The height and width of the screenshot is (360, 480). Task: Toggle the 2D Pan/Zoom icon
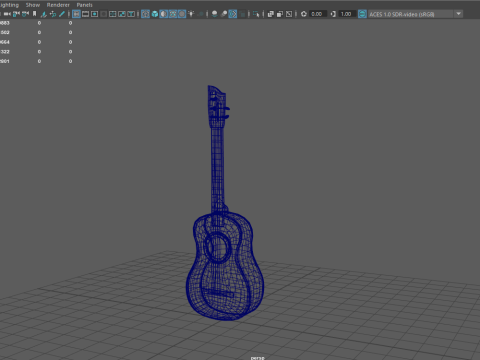pos(53,14)
